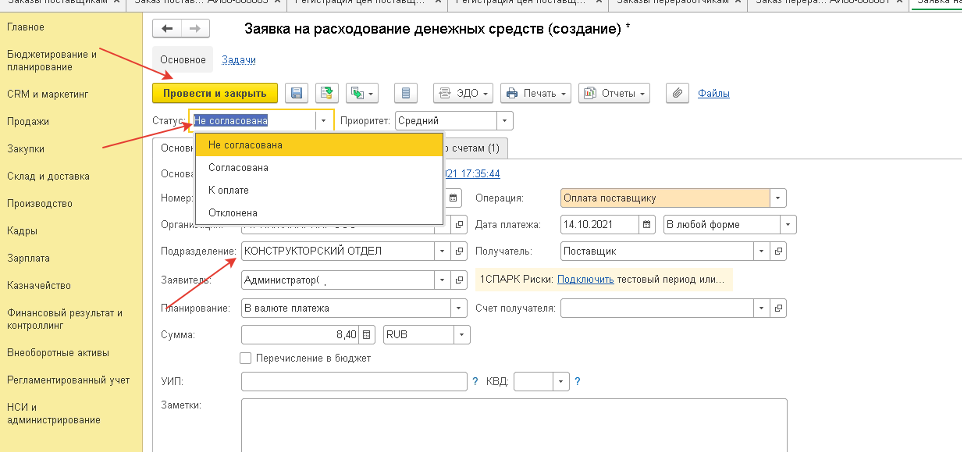The width and height of the screenshot is (962, 452).
Task: Click the help question mark after УИП
Action: pyautogui.click(x=475, y=381)
